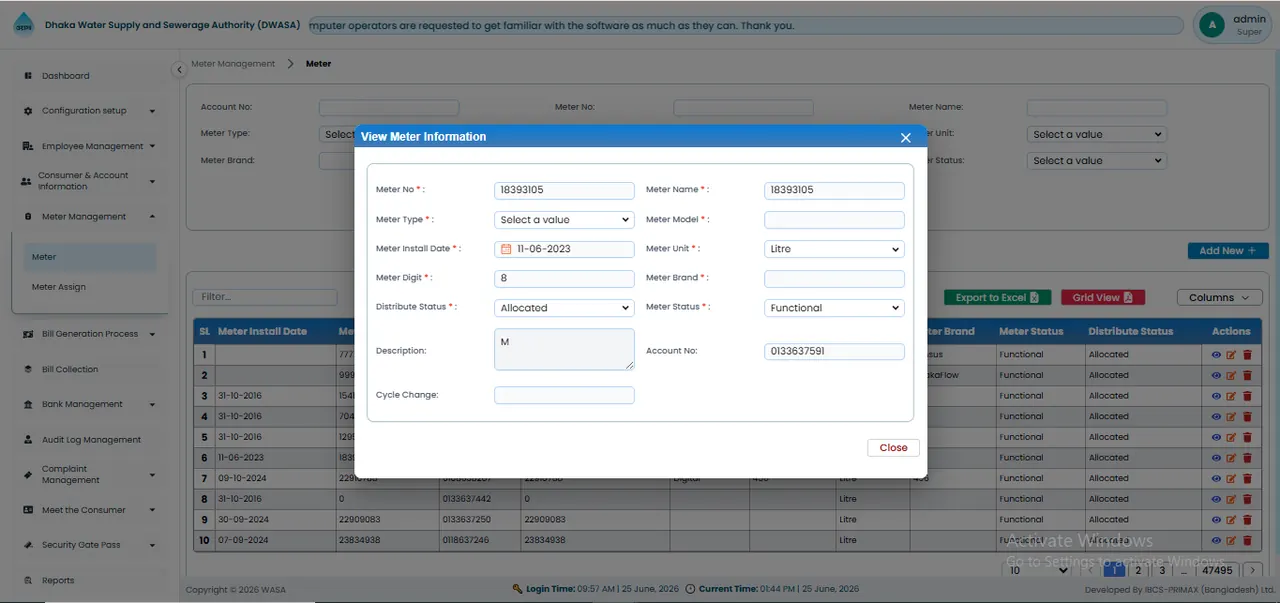
Task: Click the trash icon in table row 9
Action: [1247, 520]
